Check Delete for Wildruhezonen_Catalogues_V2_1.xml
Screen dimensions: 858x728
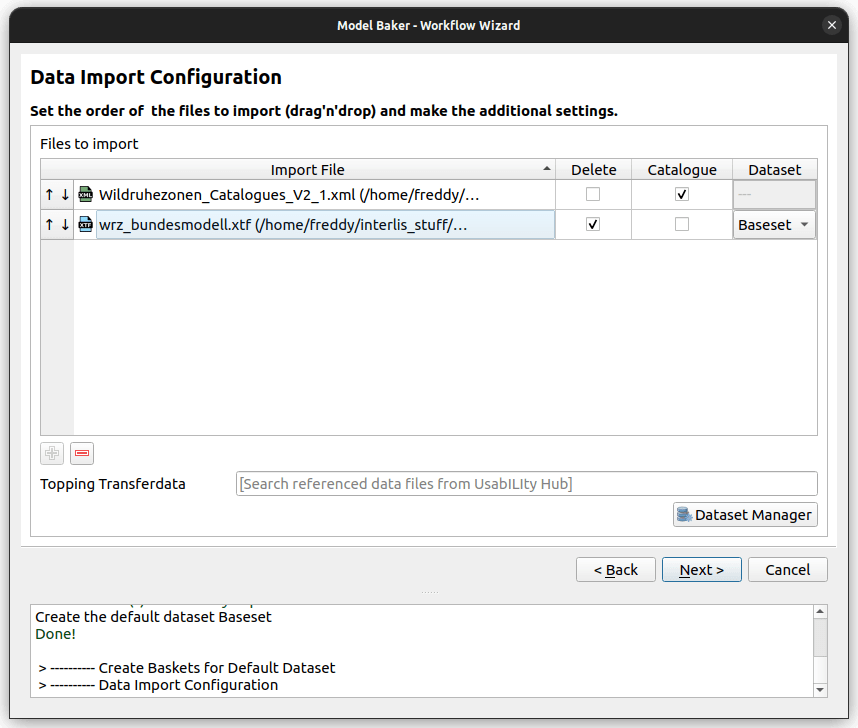(593, 194)
